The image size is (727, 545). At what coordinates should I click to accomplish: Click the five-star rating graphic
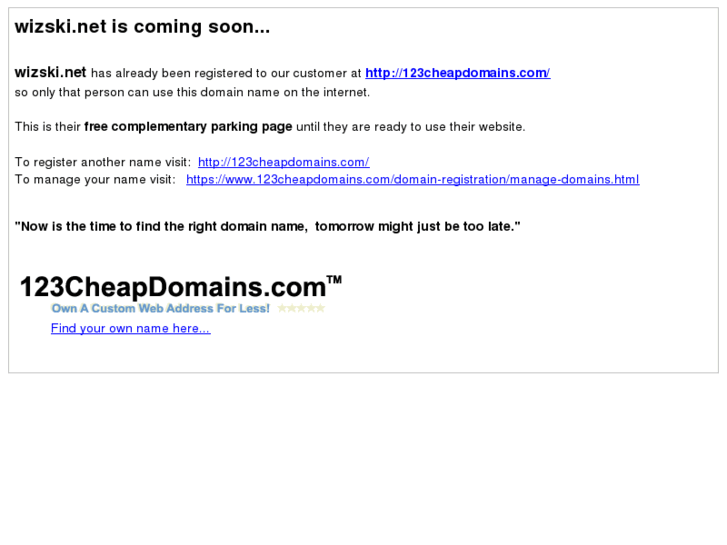[x=301, y=308]
